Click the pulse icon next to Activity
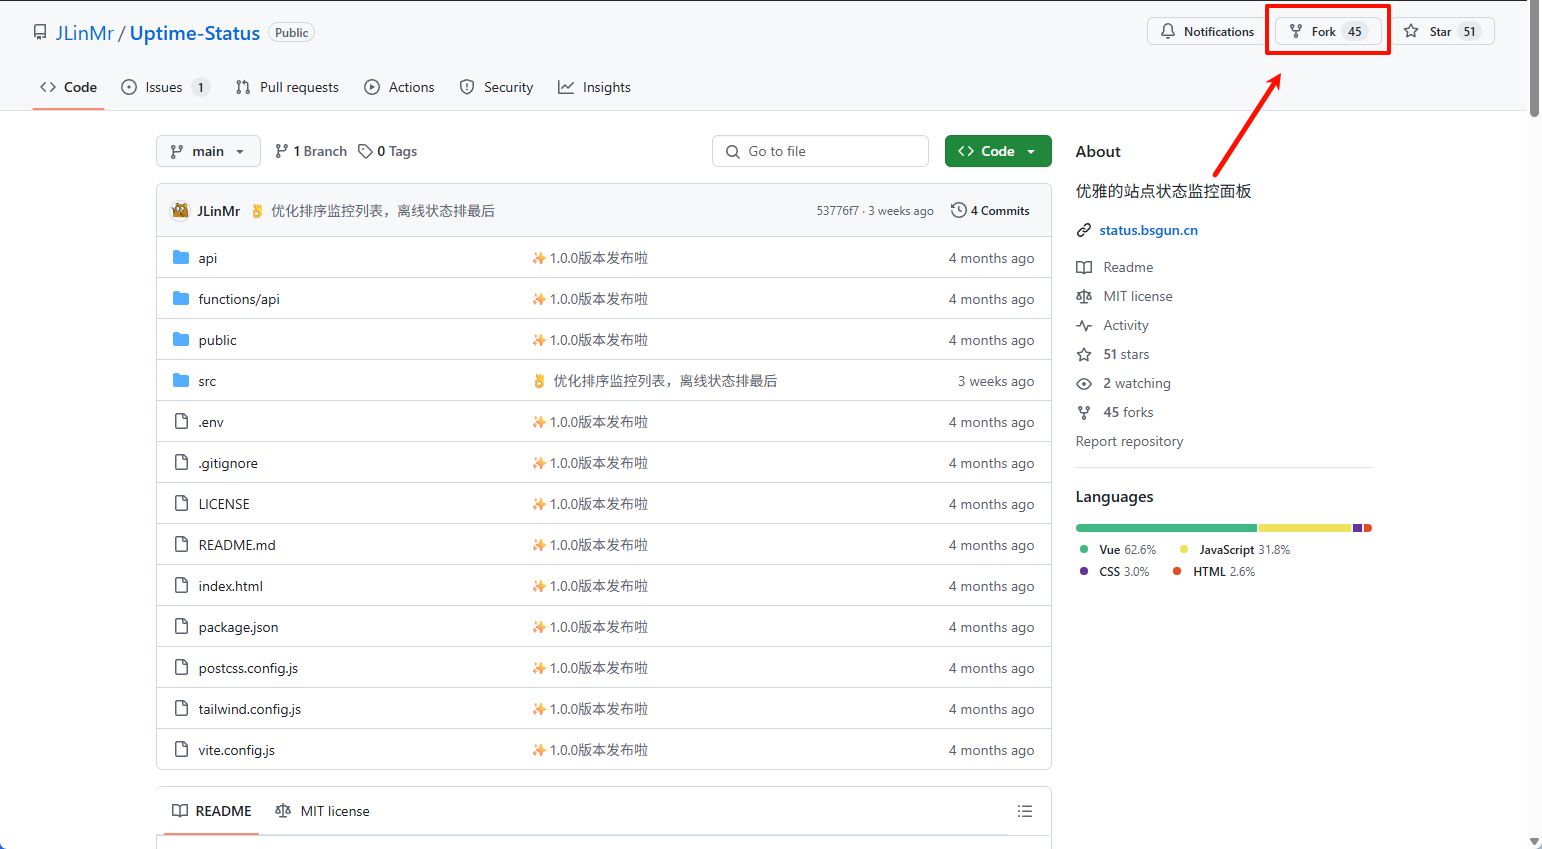This screenshot has width=1542, height=849. pyautogui.click(x=1084, y=325)
